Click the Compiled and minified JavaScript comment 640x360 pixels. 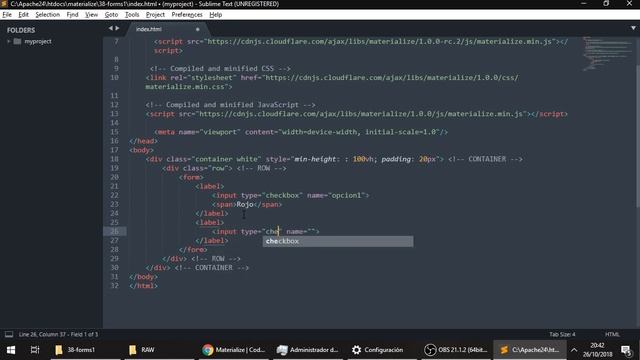point(231,105)
